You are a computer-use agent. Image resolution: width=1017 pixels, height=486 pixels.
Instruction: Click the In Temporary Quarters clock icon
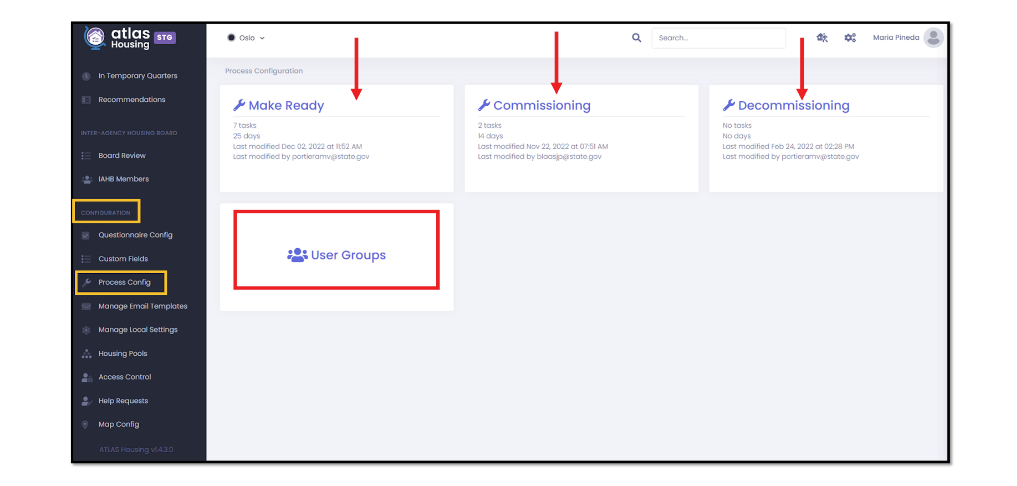point(86,76)
